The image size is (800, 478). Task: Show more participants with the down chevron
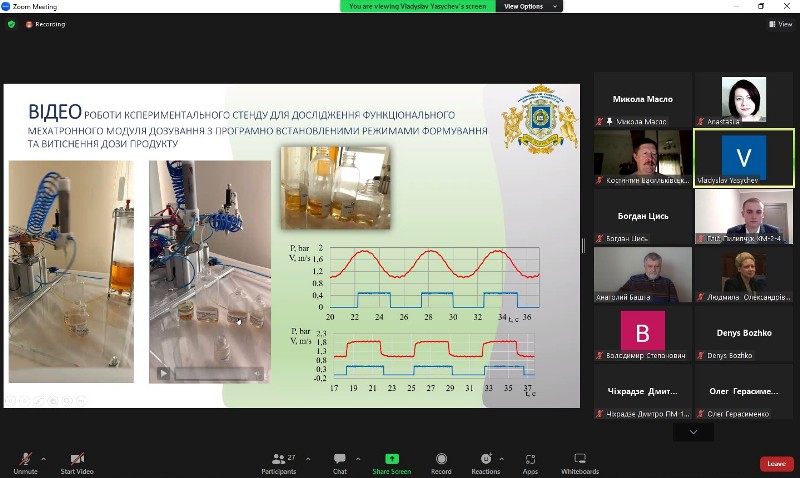(x=693, y=432)
